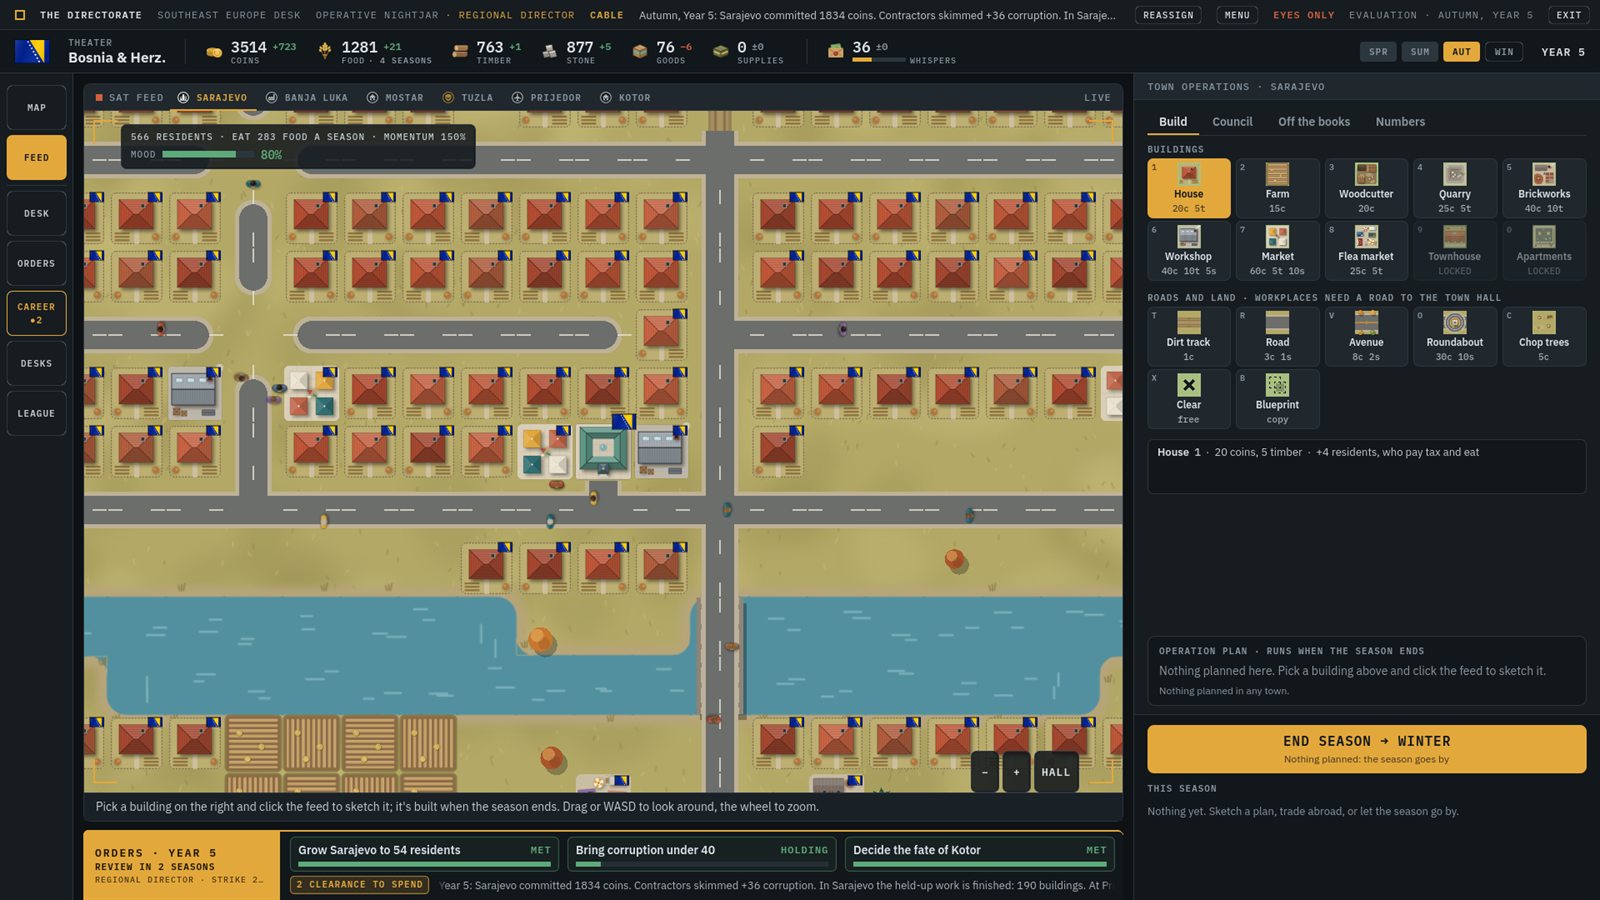Image resolution: width=1600 pixels, height=900 pixels.
Task: Activate the Clear tool
Action: click(1188, 399)
